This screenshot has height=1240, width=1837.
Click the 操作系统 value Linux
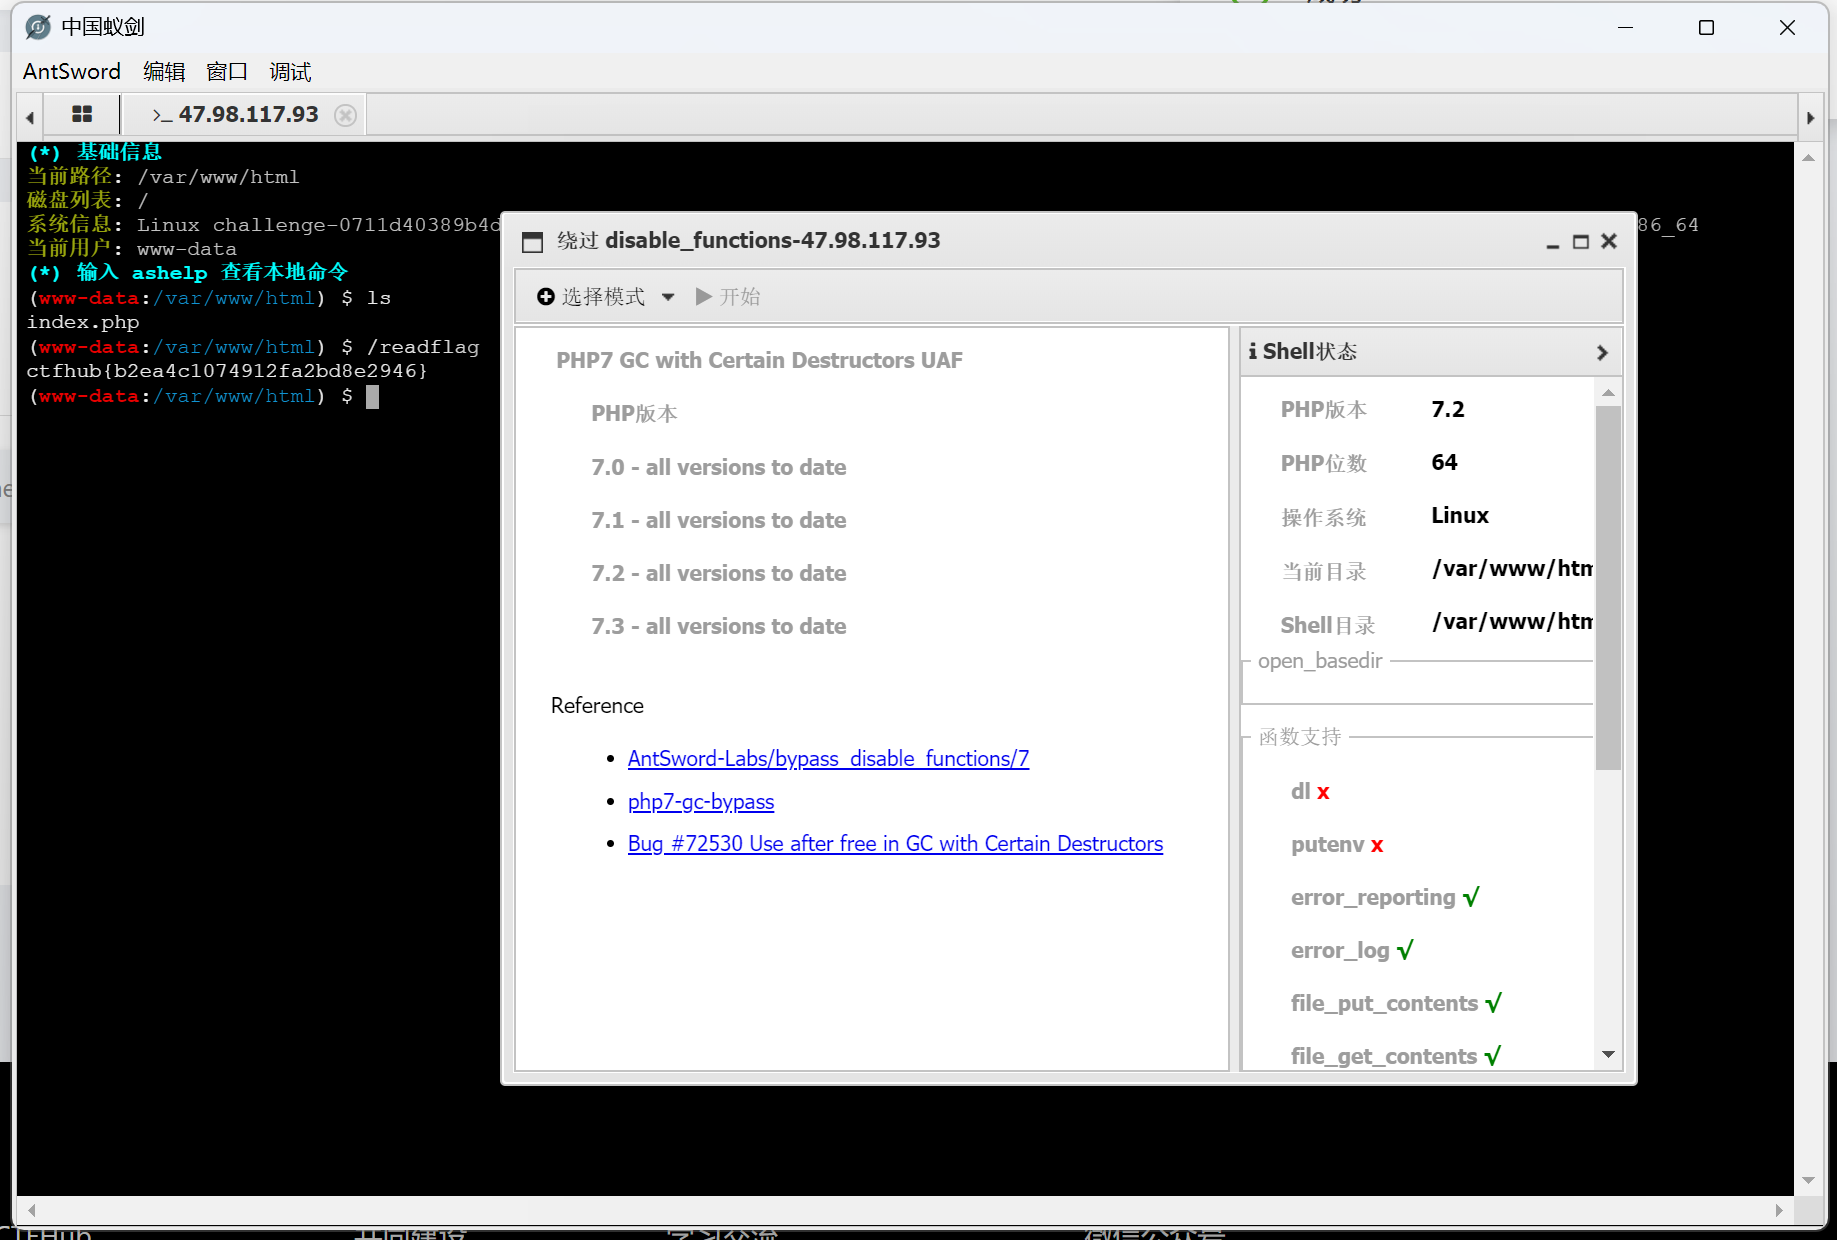1459,515
